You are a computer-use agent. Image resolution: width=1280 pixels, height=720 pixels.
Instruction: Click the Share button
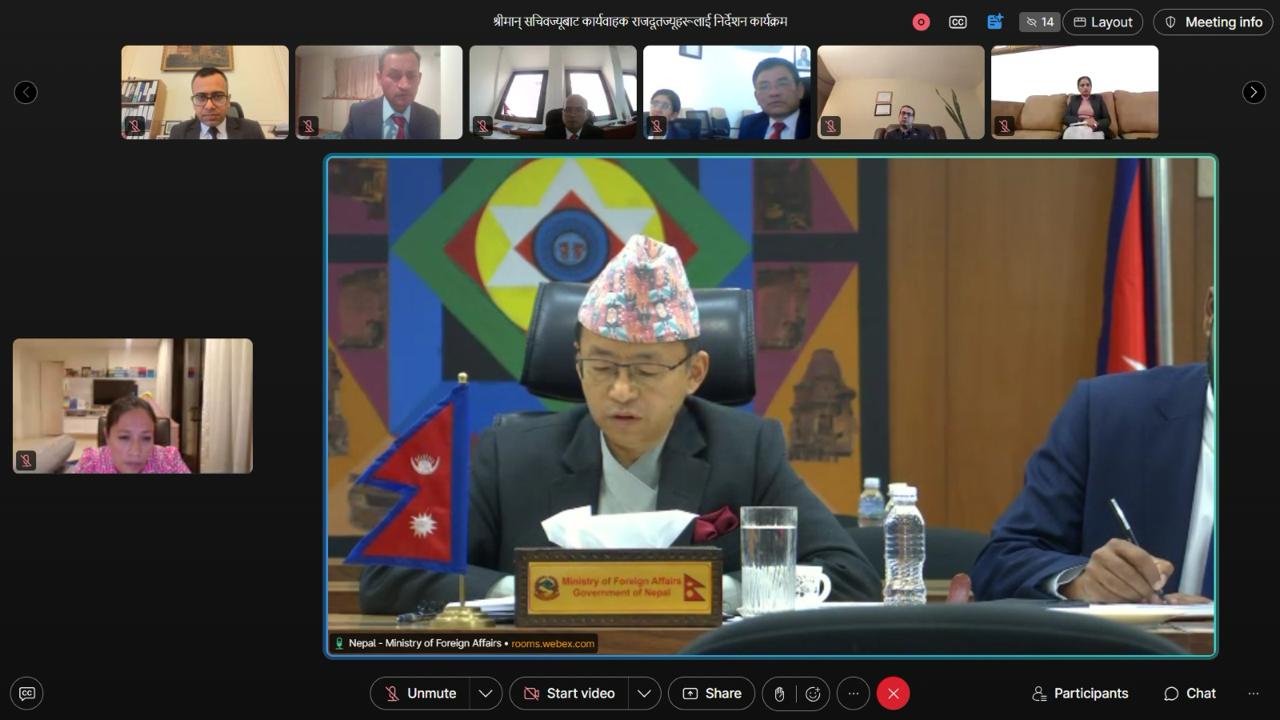(712, 693)
